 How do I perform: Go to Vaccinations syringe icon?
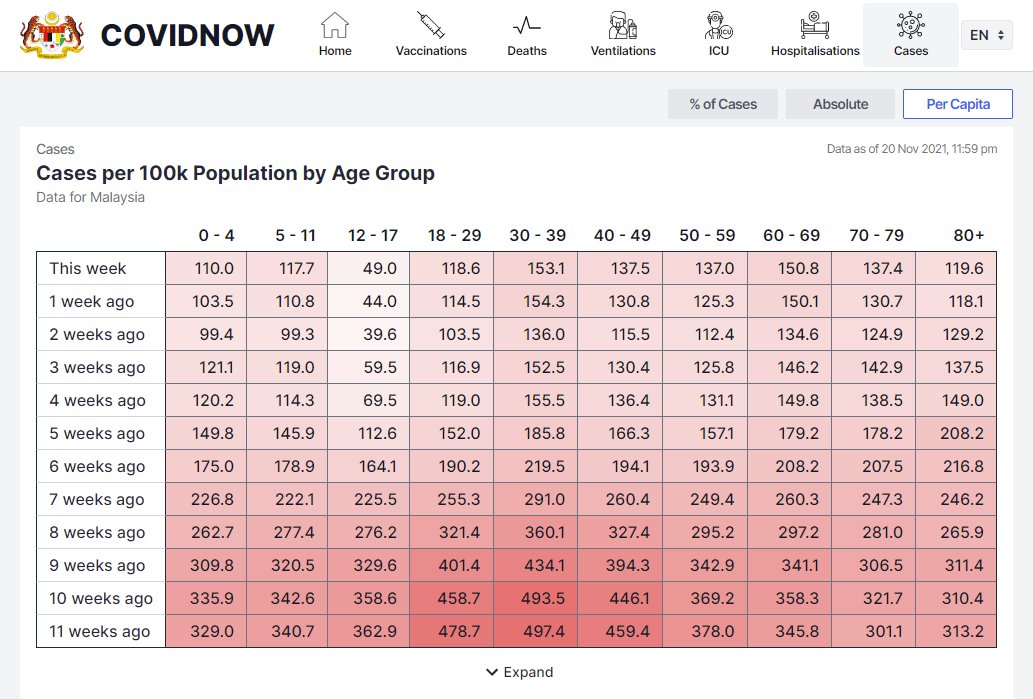pyautogui.click(x=431, y=25)
